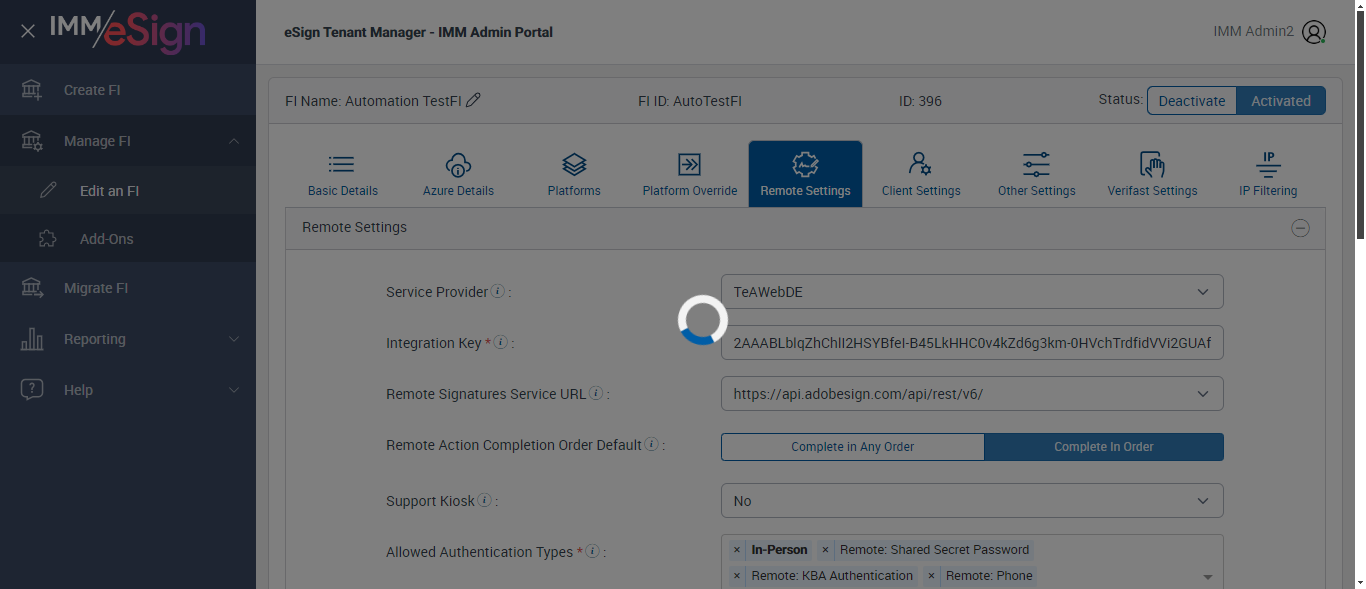Remove Remote: Shared Secret Password tag
1366x589 pixels.
[825, 550]
